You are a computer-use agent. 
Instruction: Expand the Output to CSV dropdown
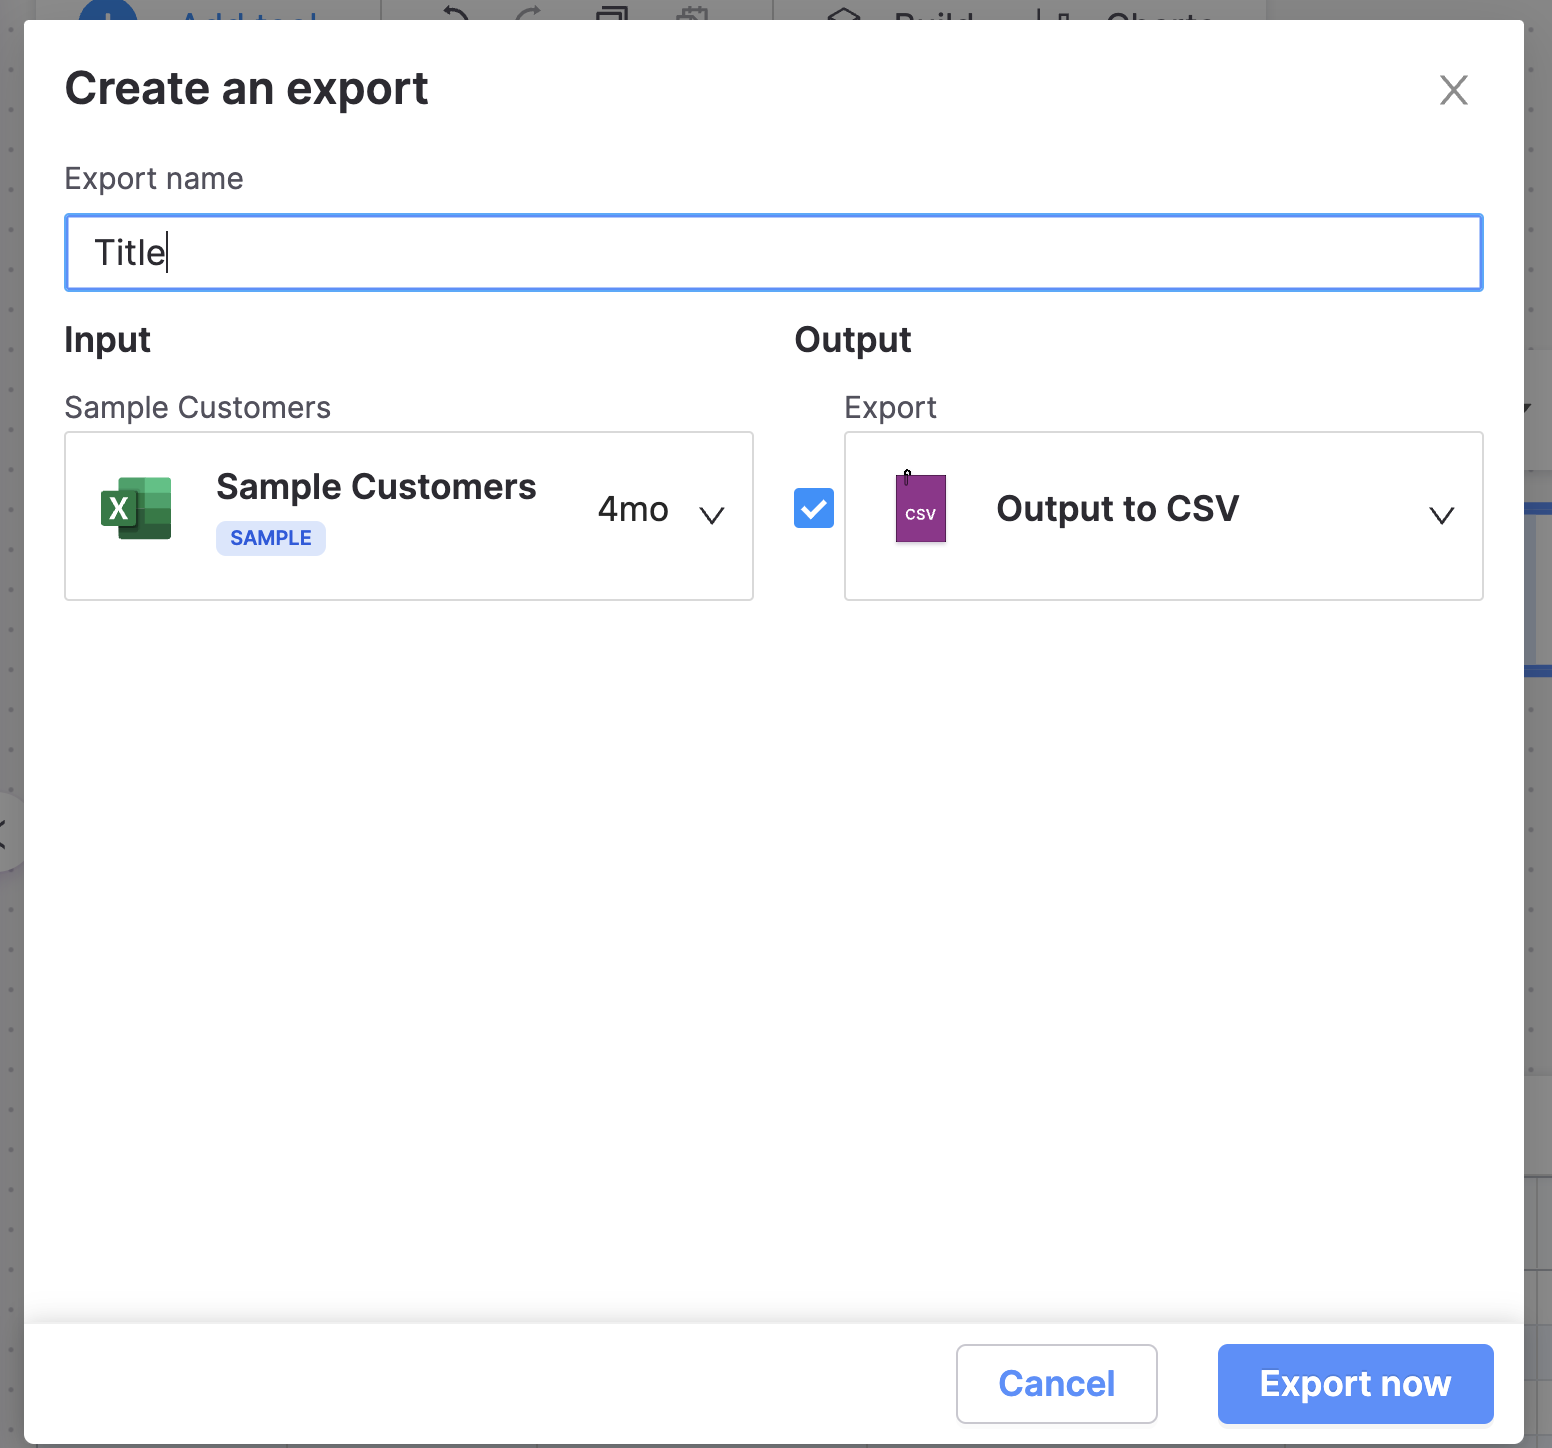(1441, 516)
